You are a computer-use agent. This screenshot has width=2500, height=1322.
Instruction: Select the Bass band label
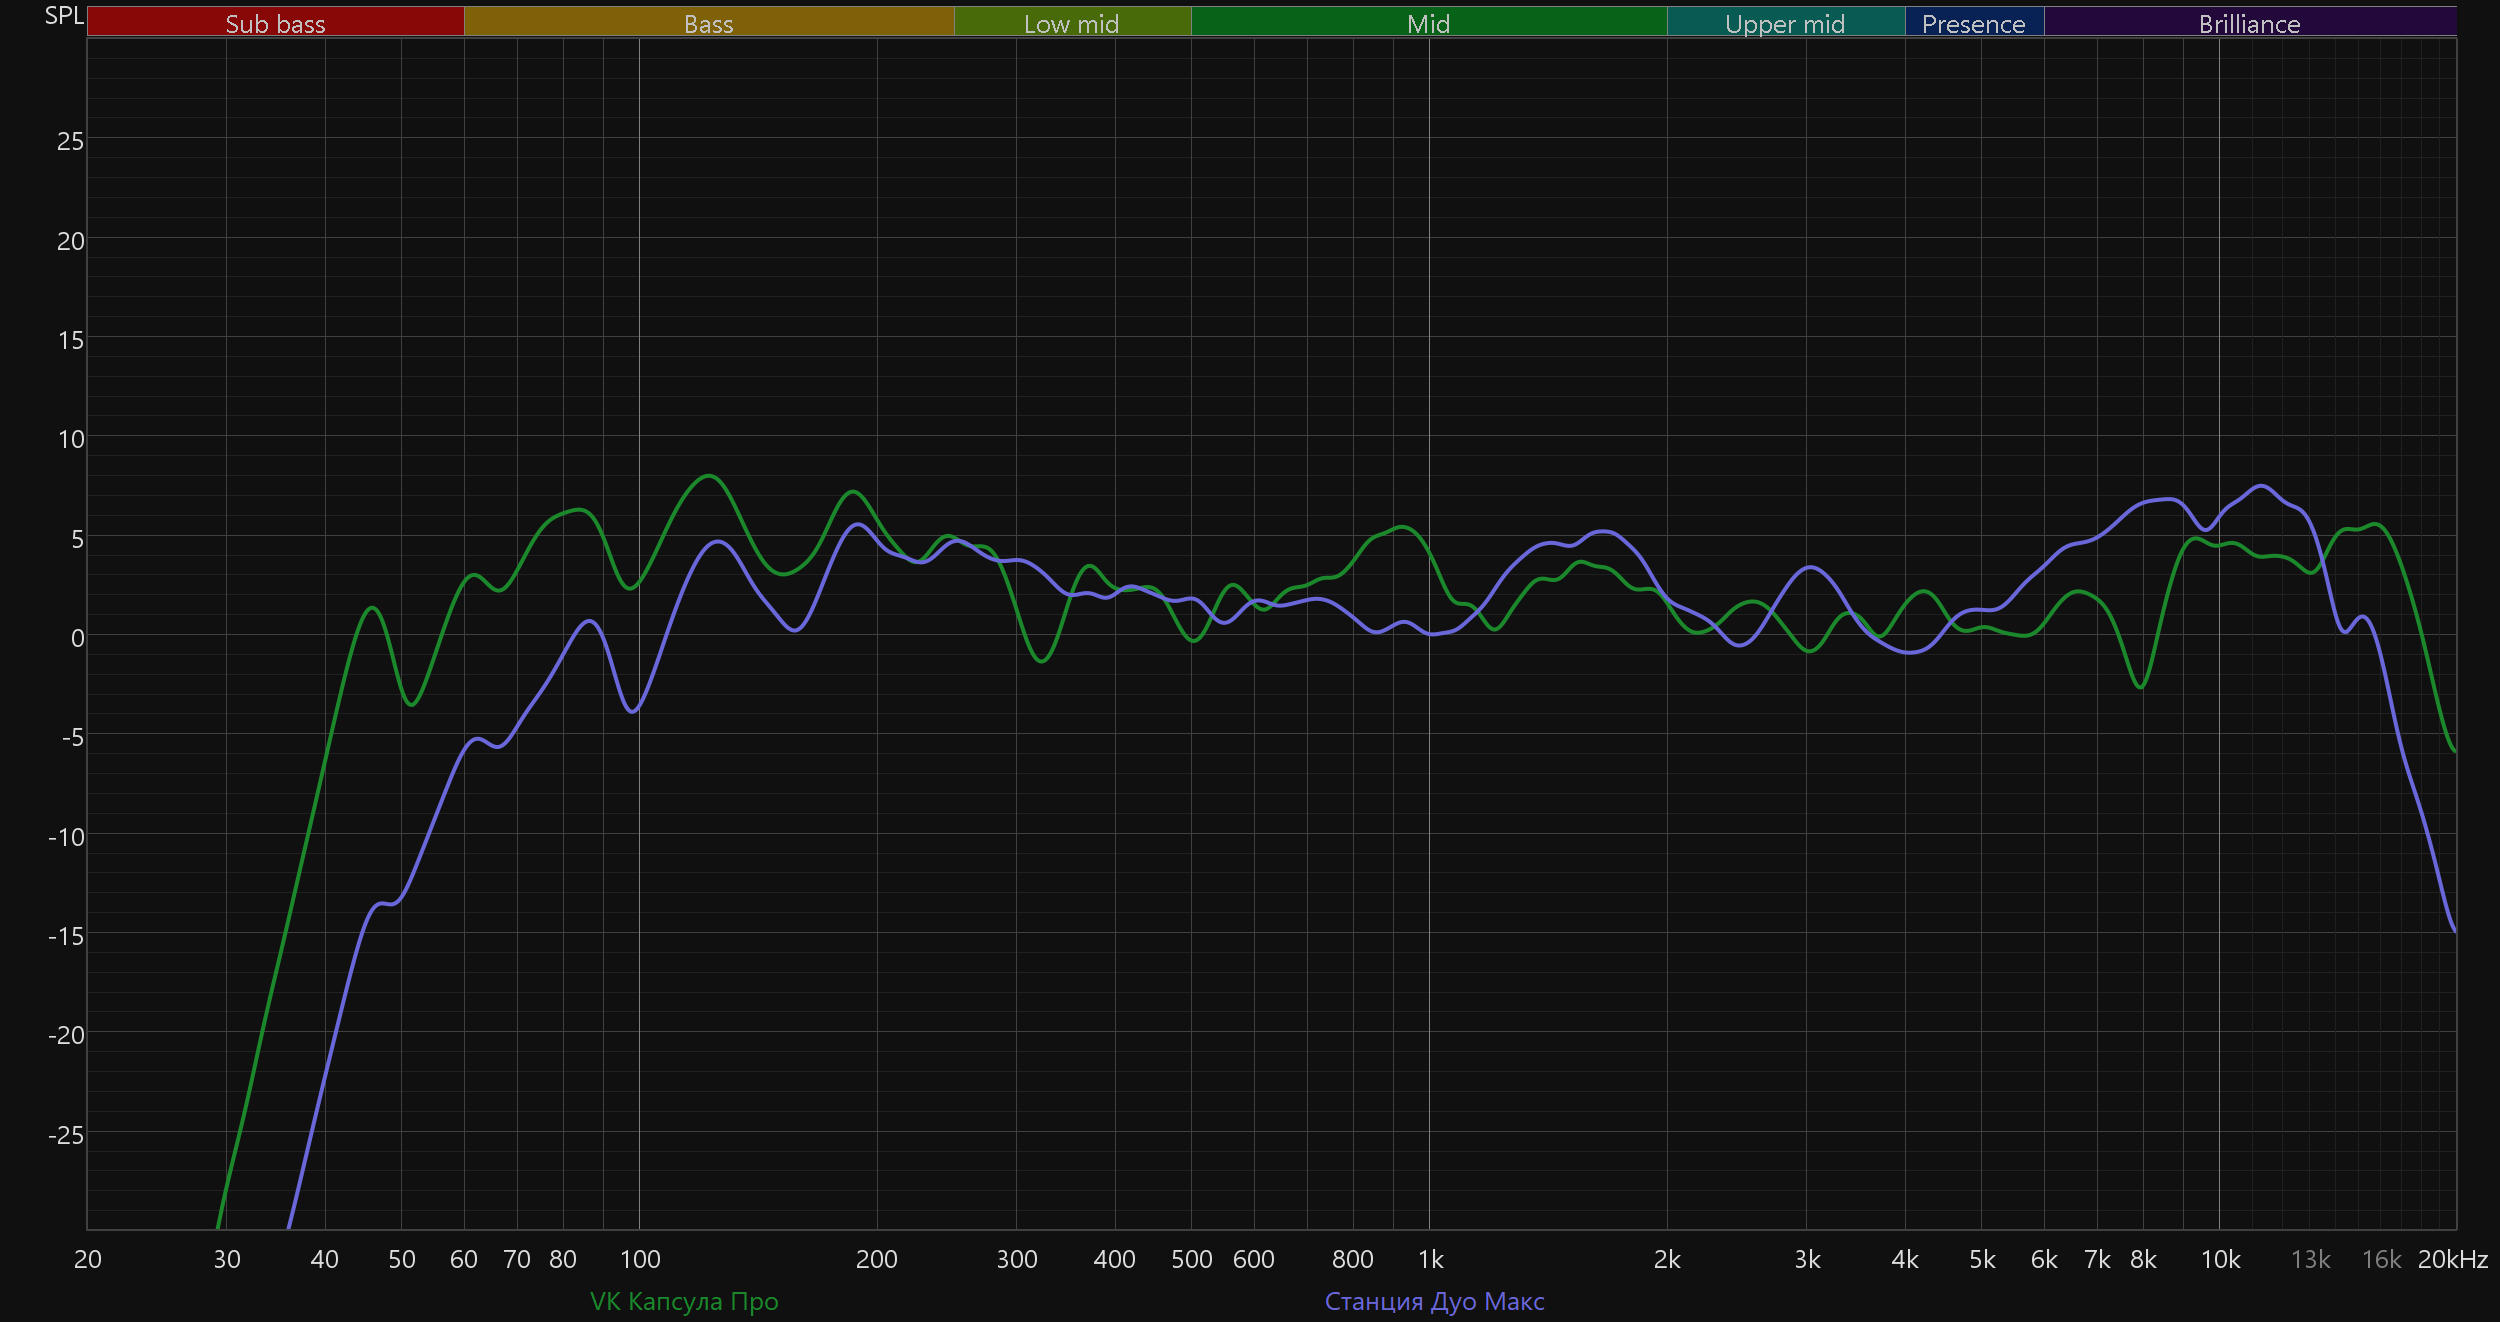[708, 23]
